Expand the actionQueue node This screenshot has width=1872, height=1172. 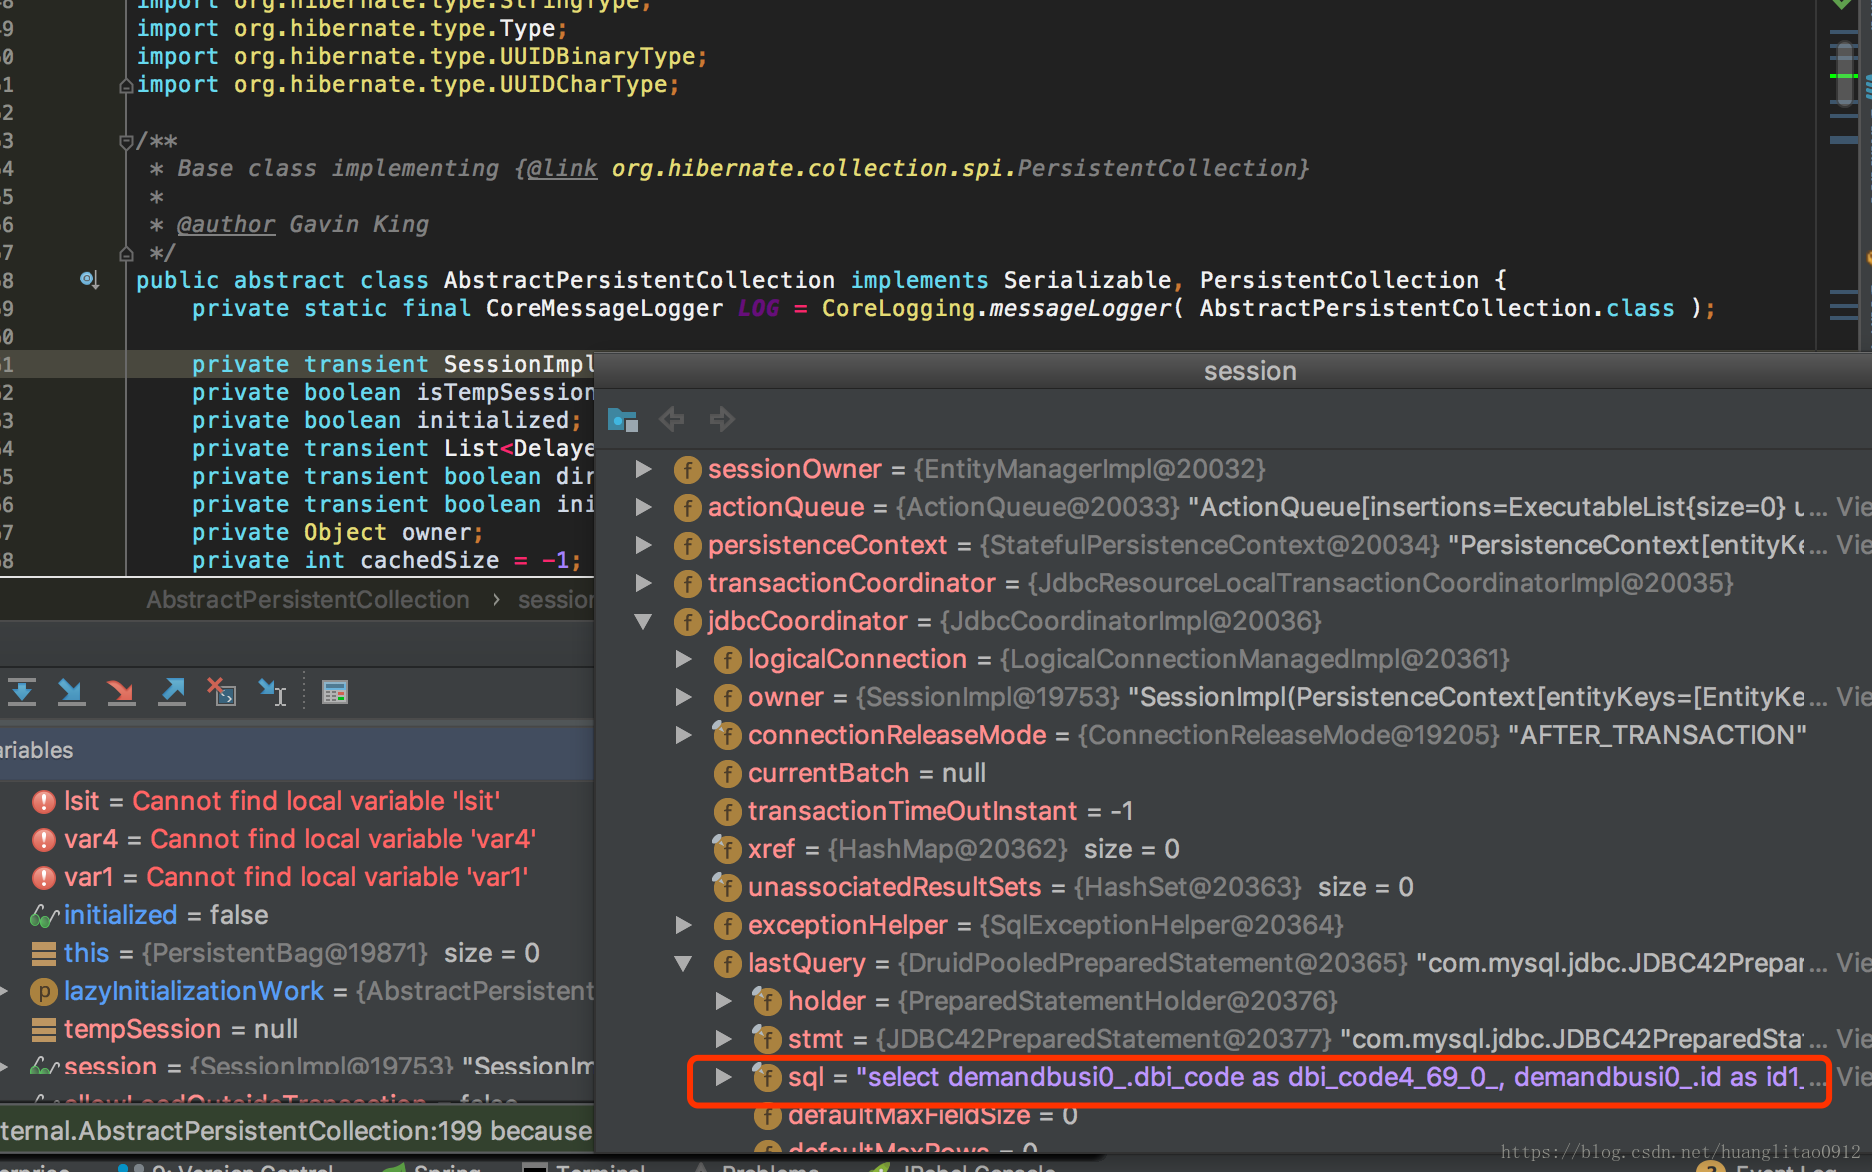tap(644, 507)
